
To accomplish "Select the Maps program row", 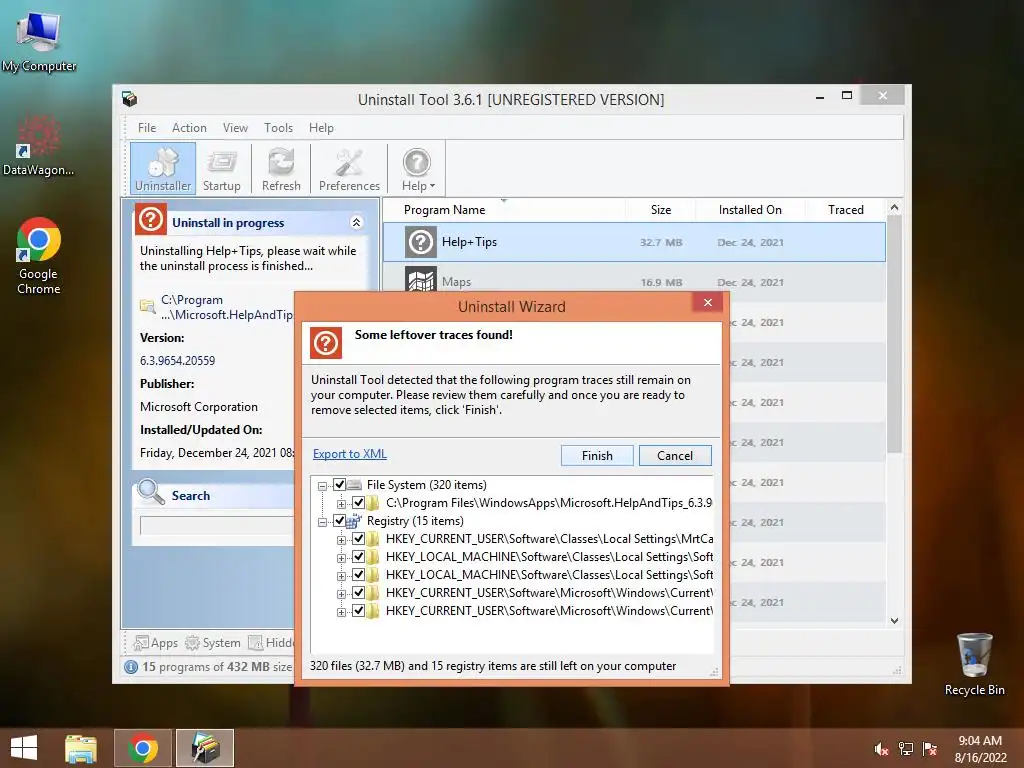I will (634, 282).
